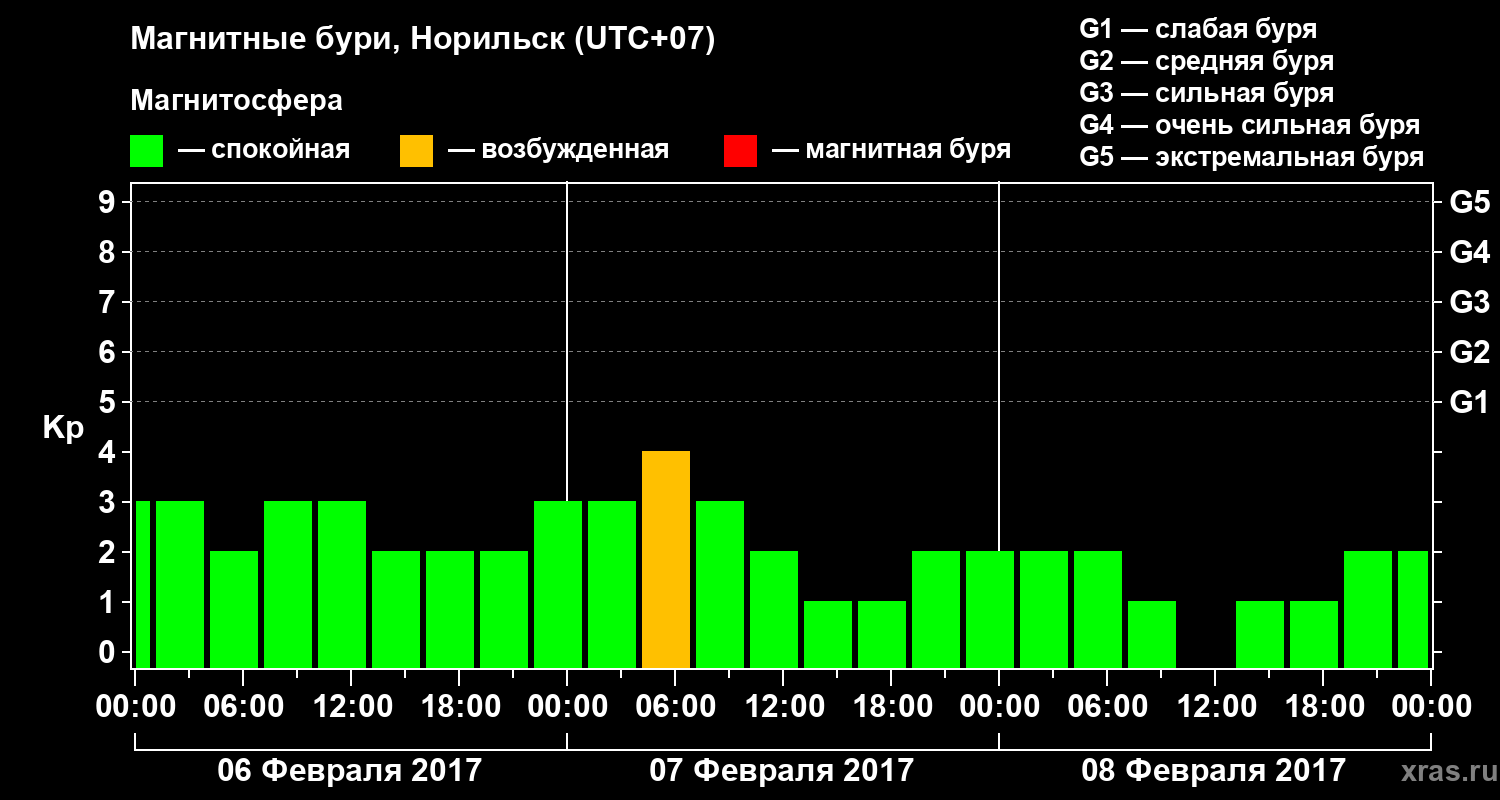
Task: Select the chart title 'Магнитные бури, Норильск (UTC+07)'
Action: tap(423, 40)
